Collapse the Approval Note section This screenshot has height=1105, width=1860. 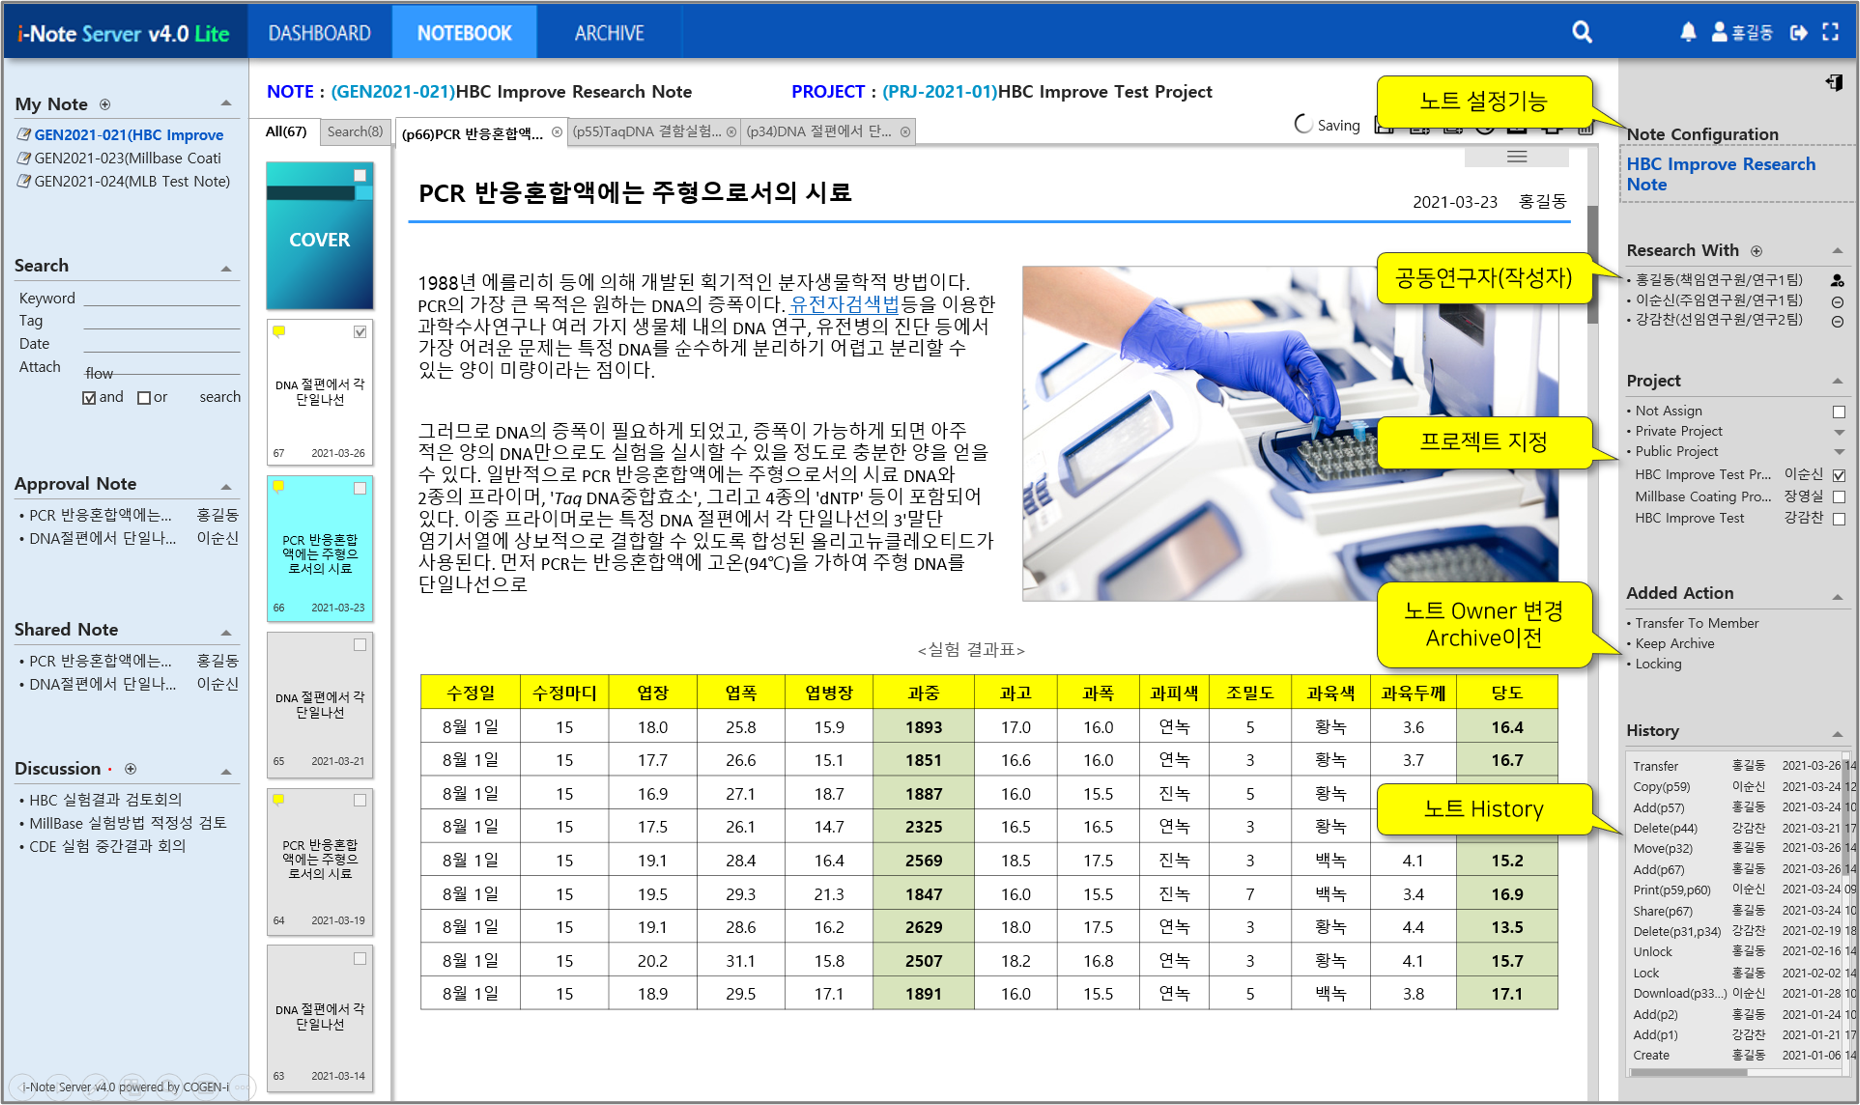click(x=226, y=487)
